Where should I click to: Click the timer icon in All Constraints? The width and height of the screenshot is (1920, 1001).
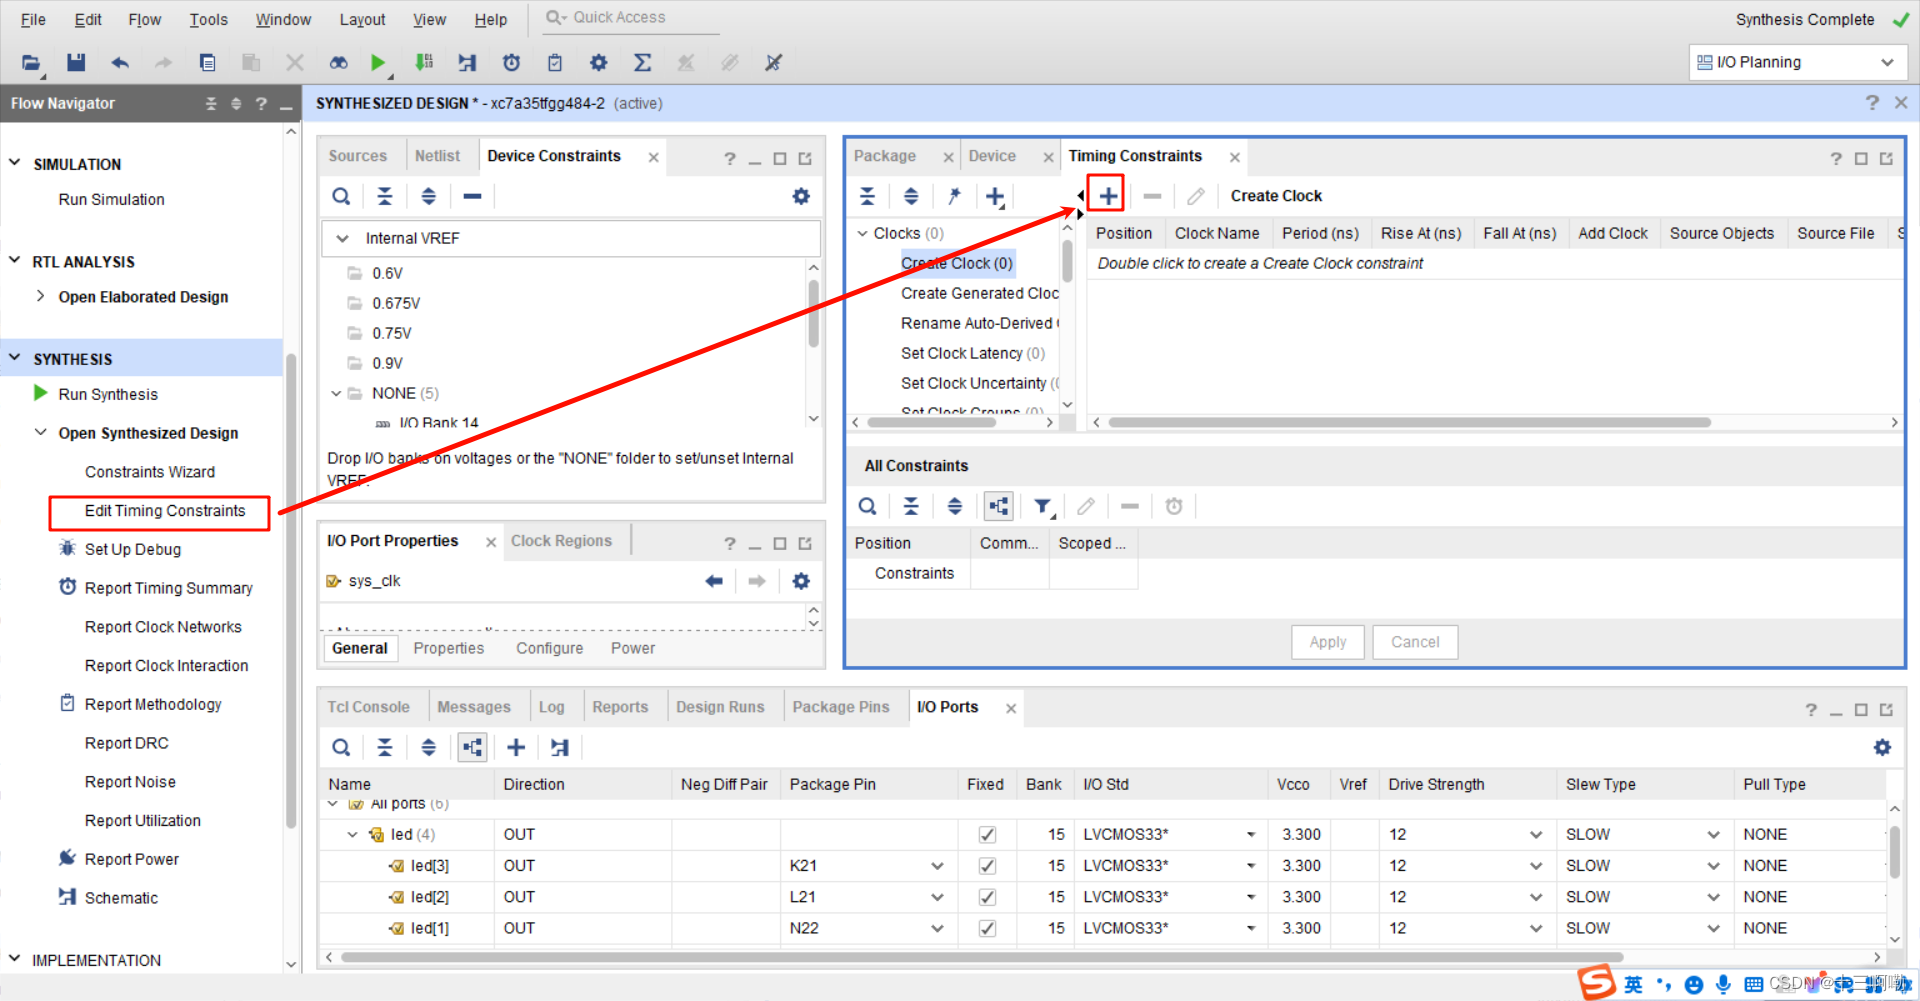pos(1174,507)
